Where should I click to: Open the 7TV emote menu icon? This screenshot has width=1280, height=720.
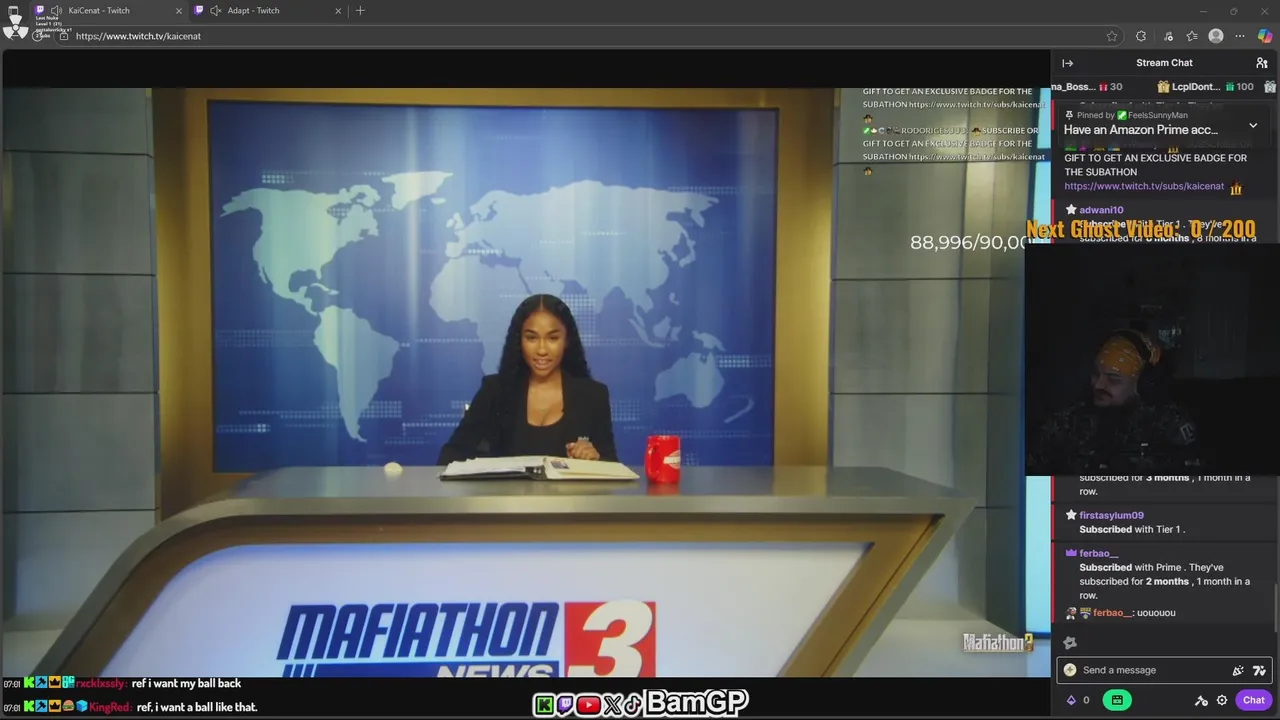point(1259,670)
